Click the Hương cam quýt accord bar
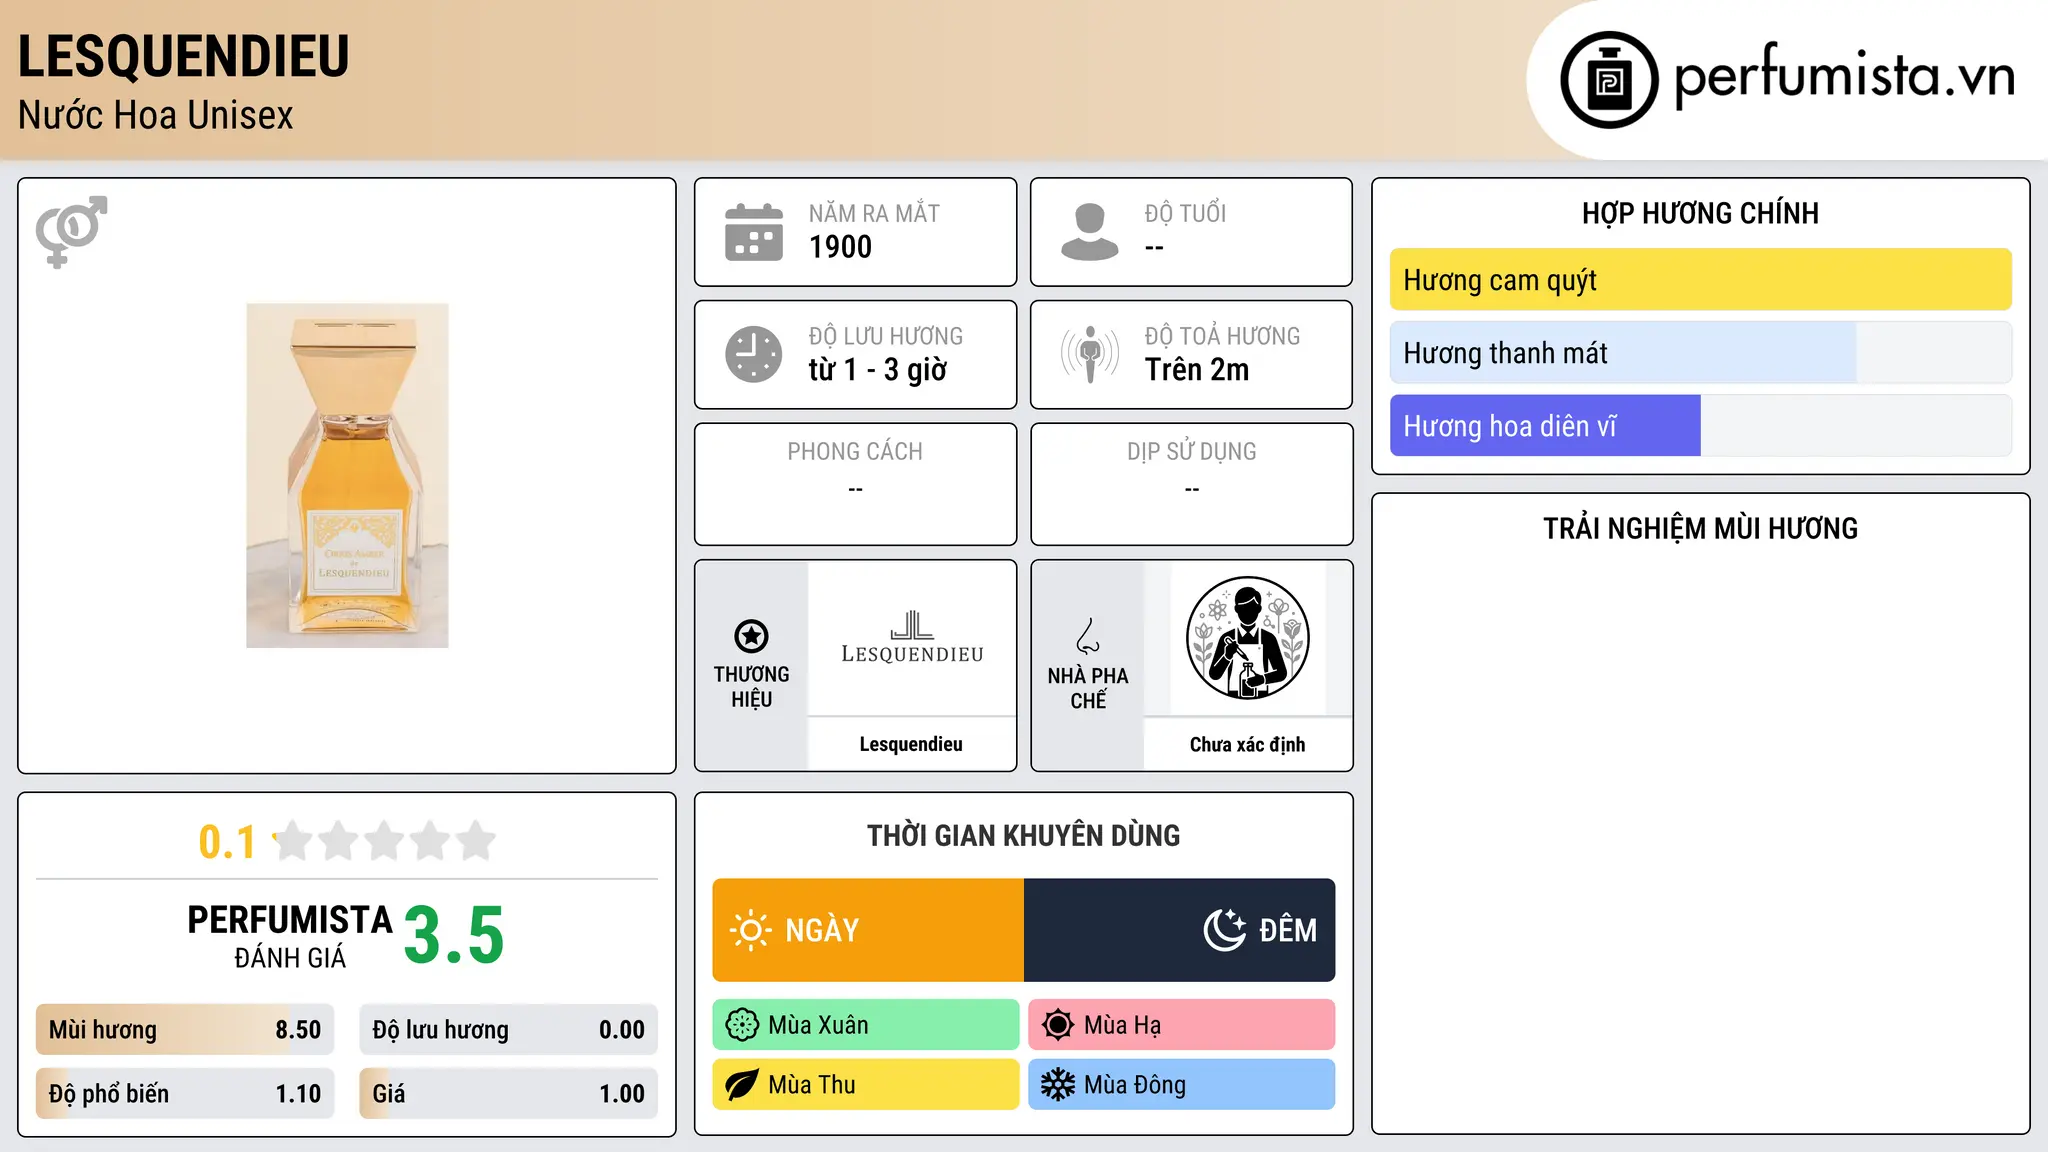Viewport: 2048px width, 1152px height. click(x=1701, y=280)
